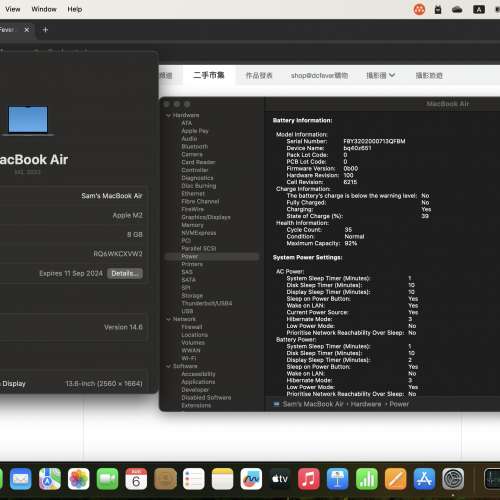Launch Maps from the Dock
The height and width of the screenshot is (500, 500).
click(x=50, y=479)
